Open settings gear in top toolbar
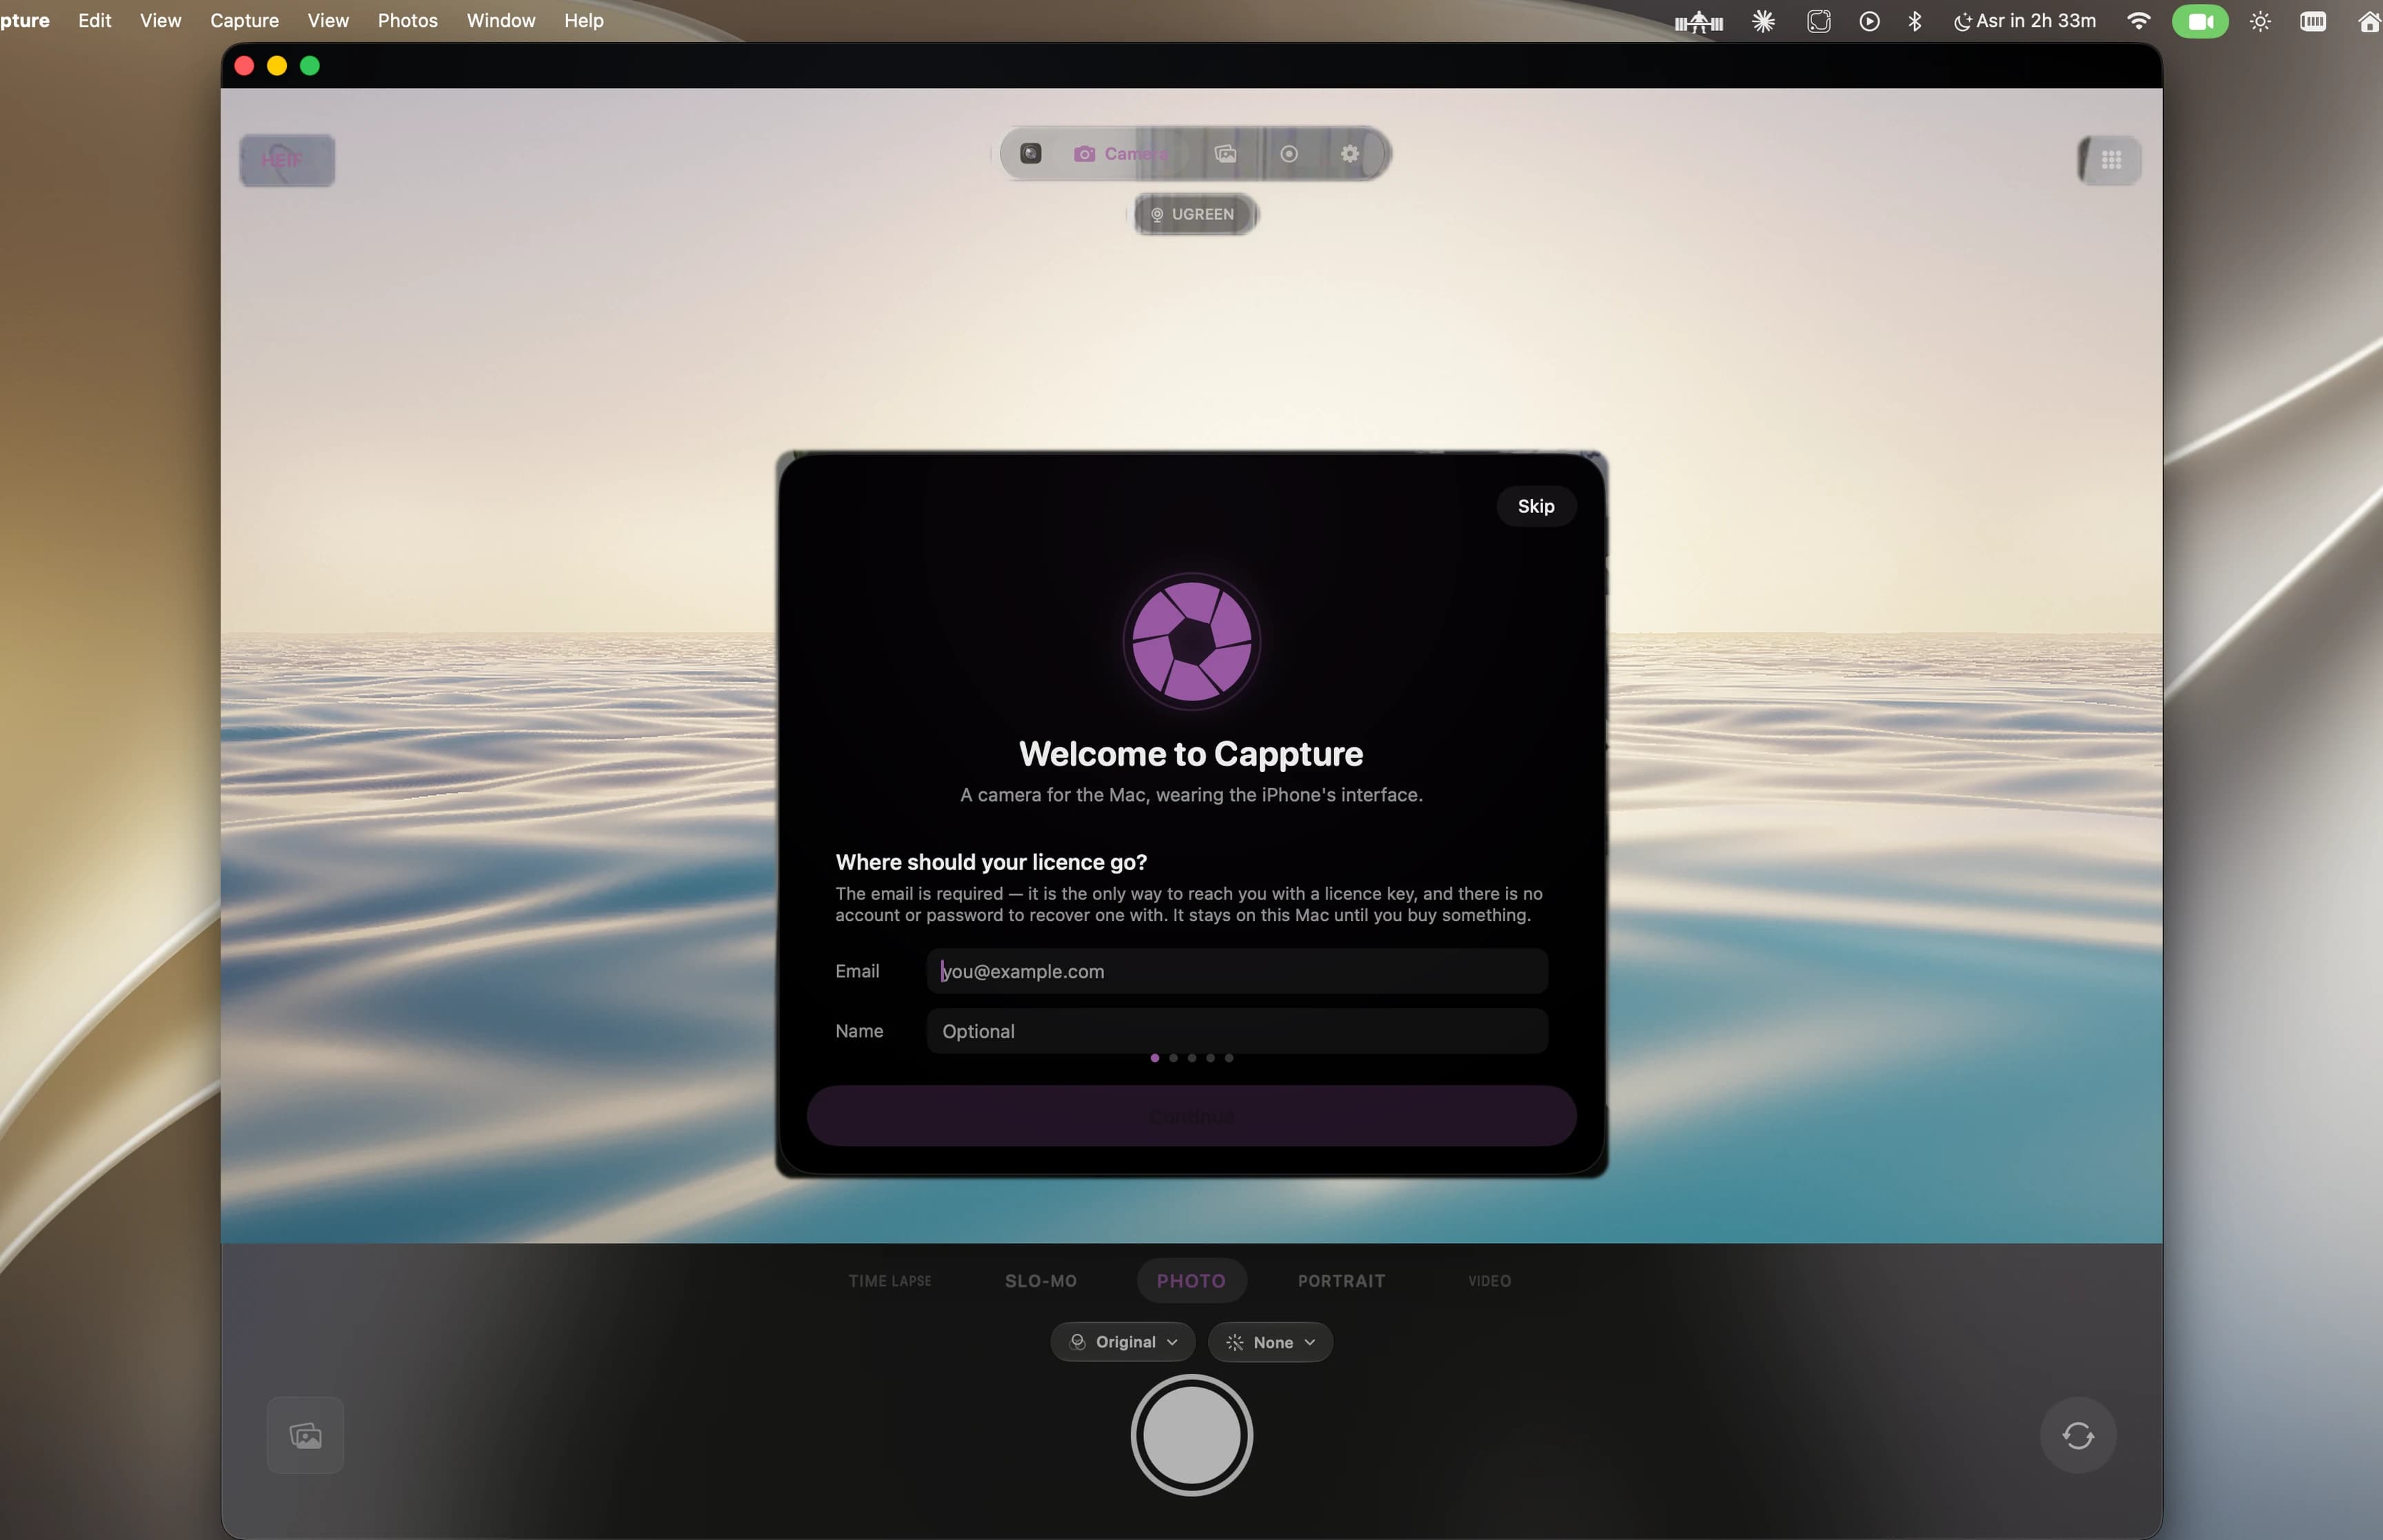Screen dimensions: 2383x1540 [1349, 153]
